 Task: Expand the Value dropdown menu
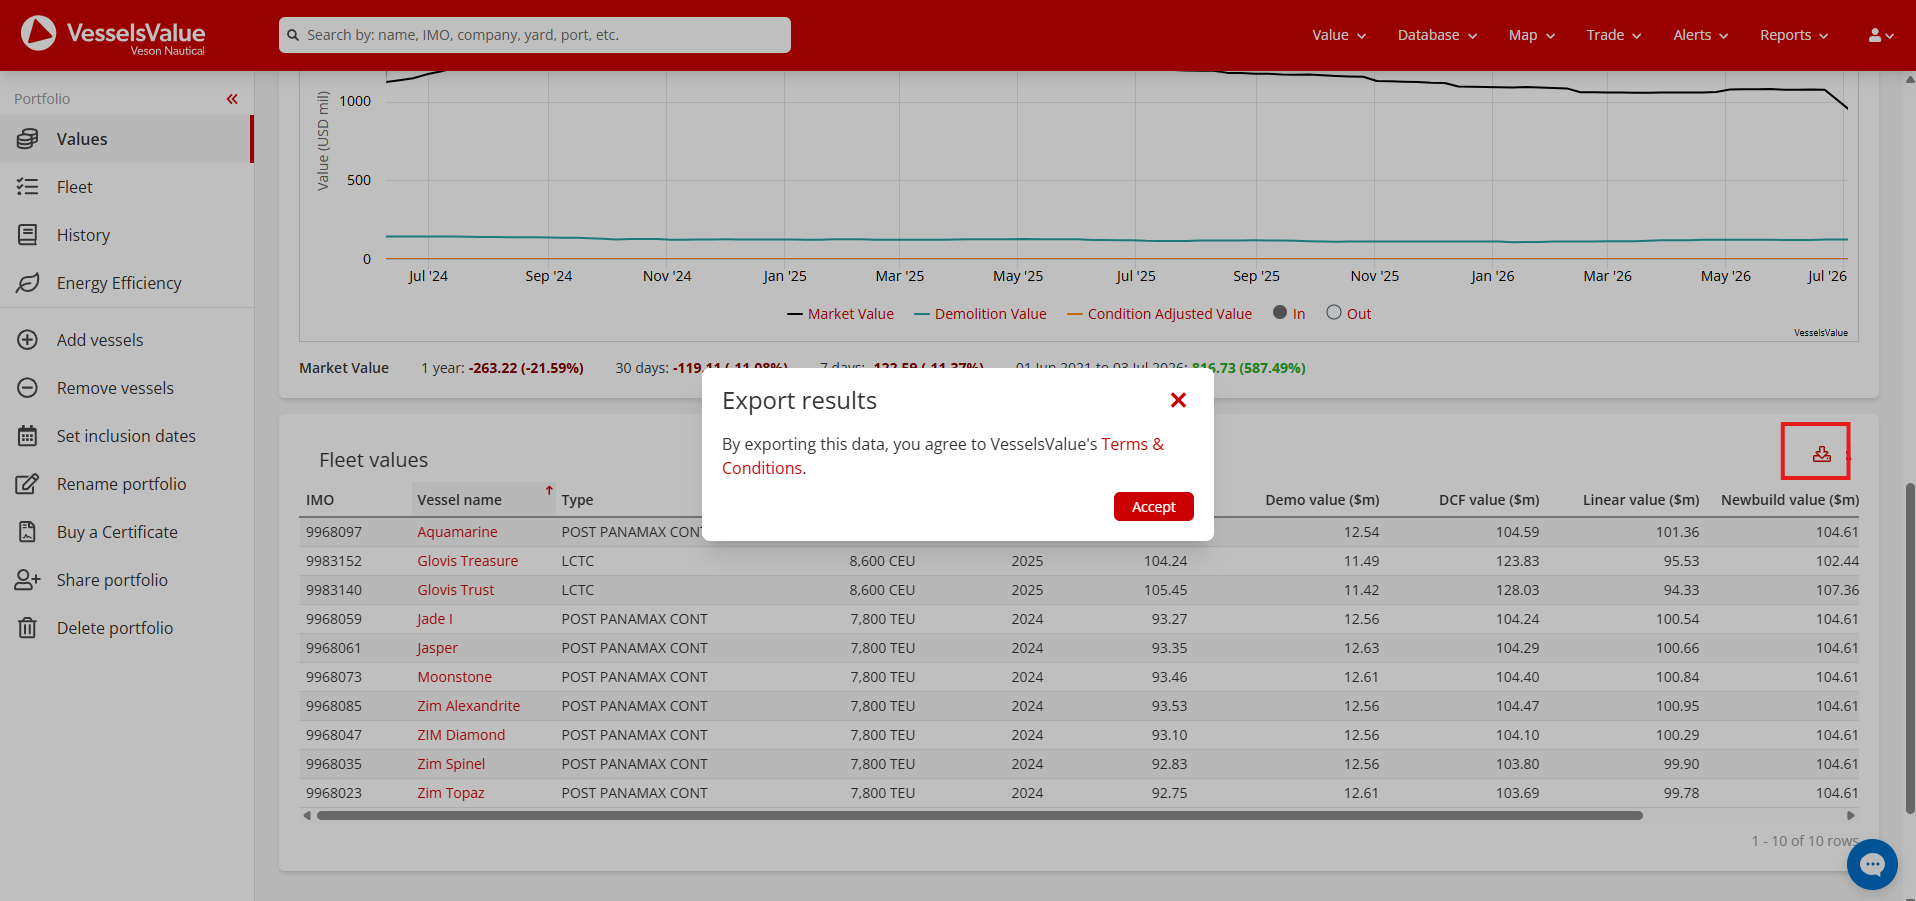click(1339, 35)
